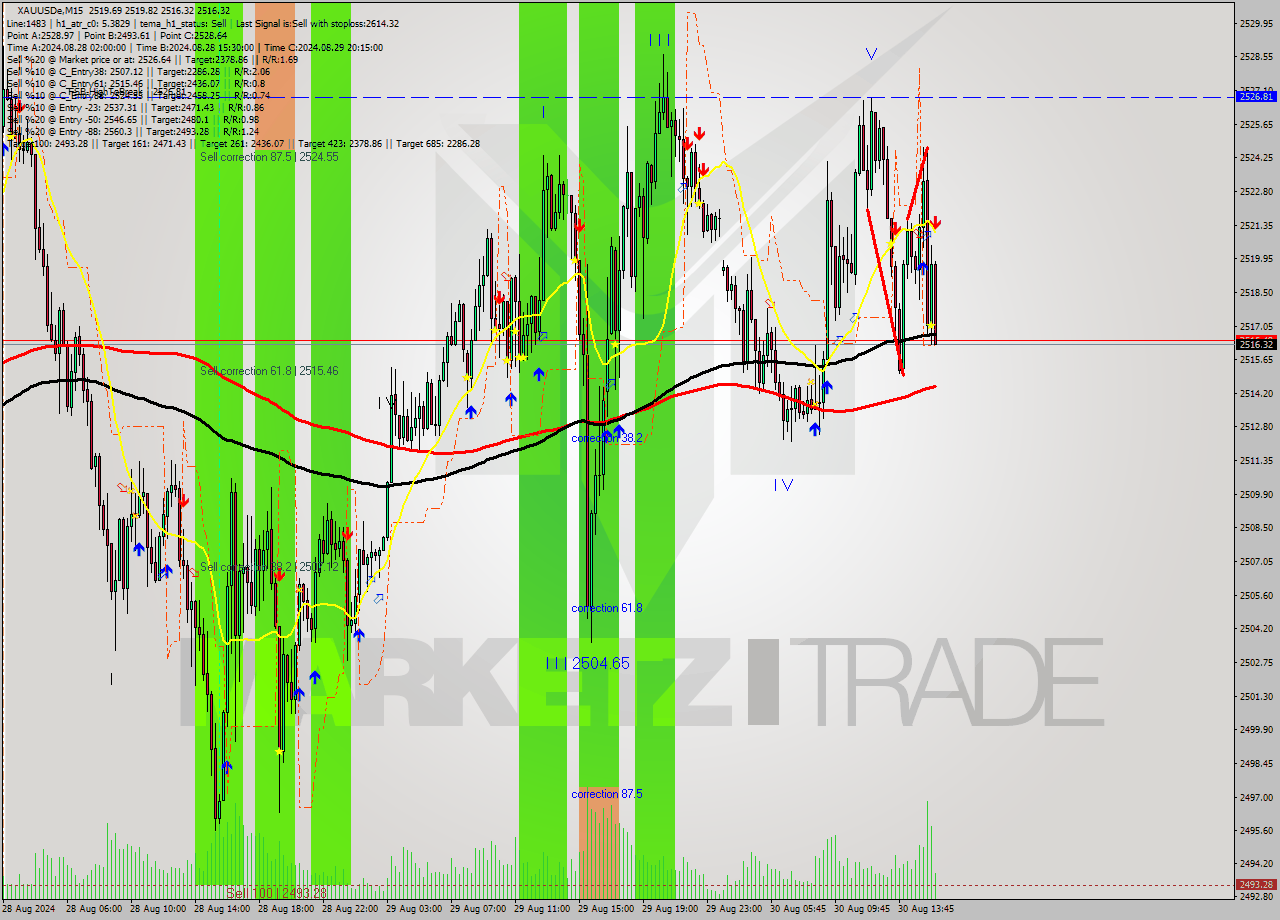
Task: Click the '28 Aug 22:00' time label
Action: 351,909
